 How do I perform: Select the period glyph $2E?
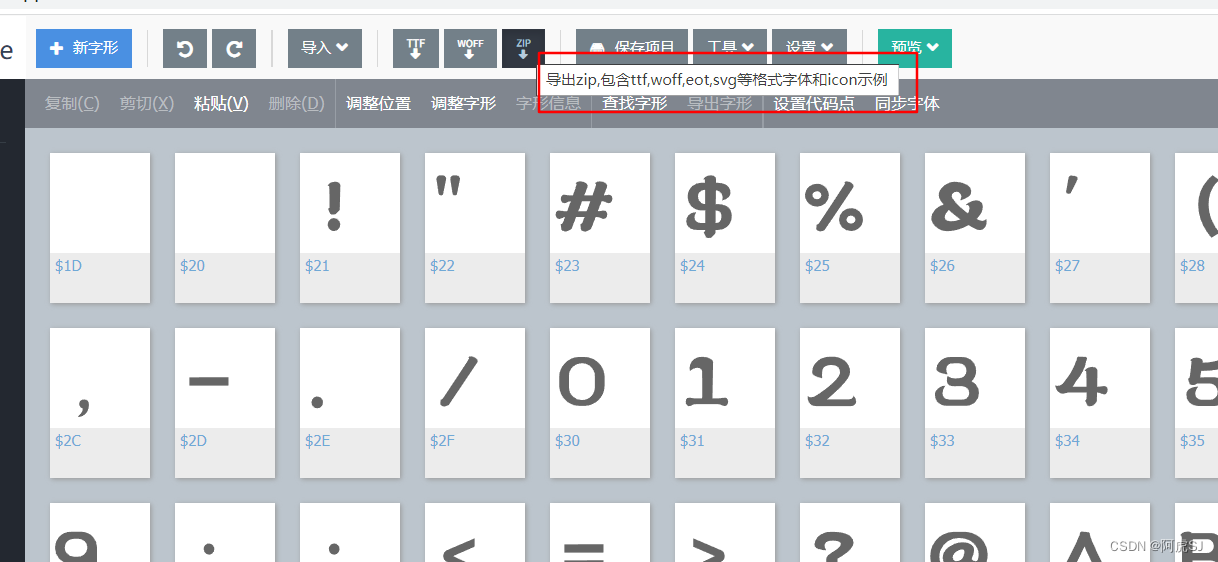[x=350, y=403]
